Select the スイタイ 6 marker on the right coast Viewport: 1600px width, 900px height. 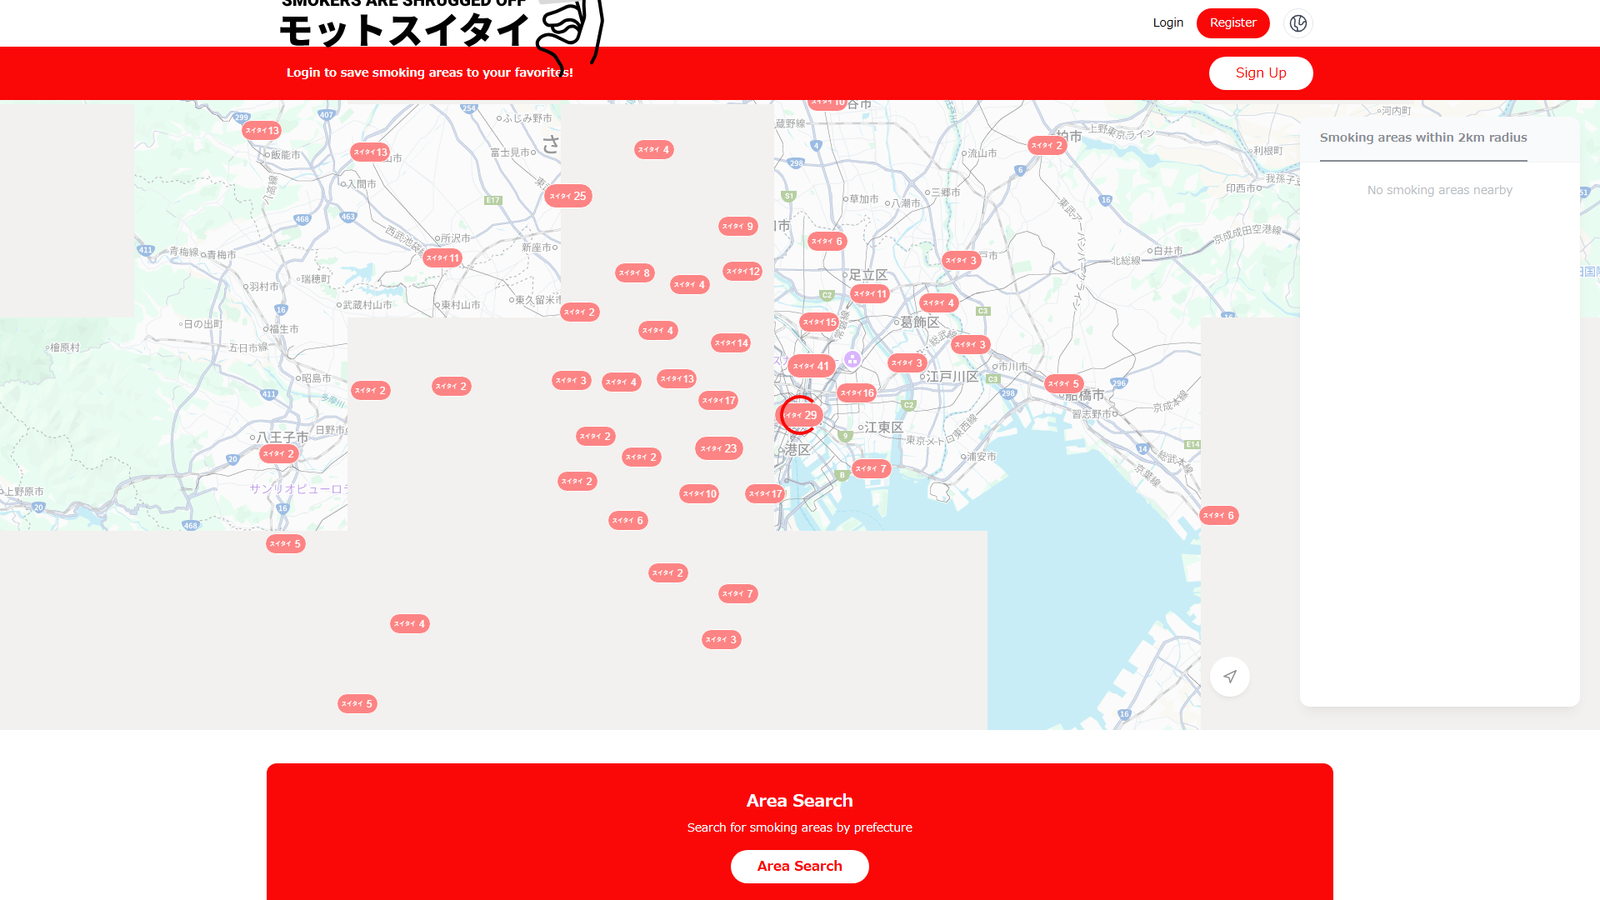1218,514
